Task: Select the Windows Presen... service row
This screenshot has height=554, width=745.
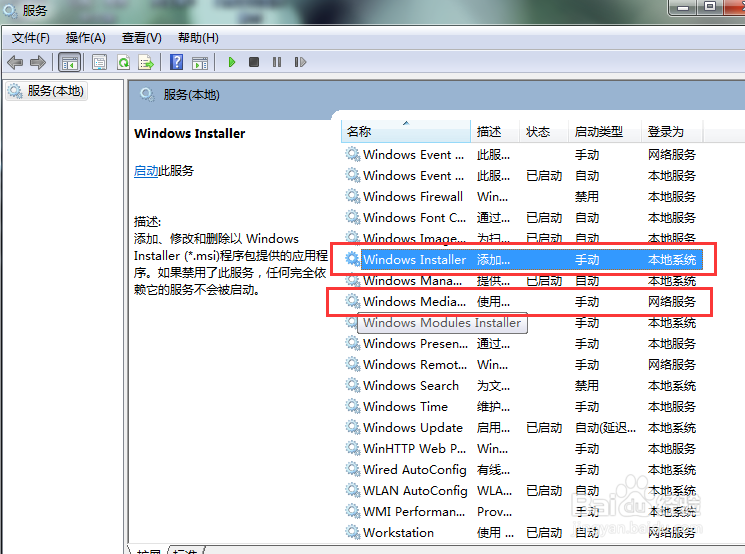Action: (x=522, y=344)
